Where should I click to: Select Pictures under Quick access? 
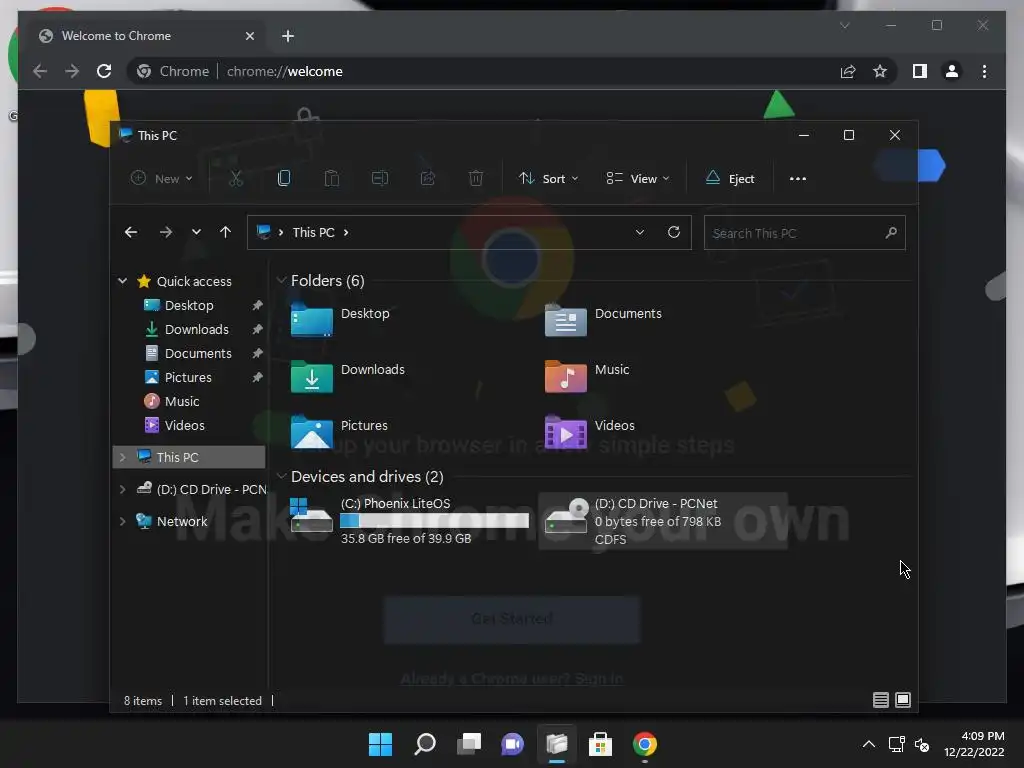pyautogui.click(x=188, y=377)
